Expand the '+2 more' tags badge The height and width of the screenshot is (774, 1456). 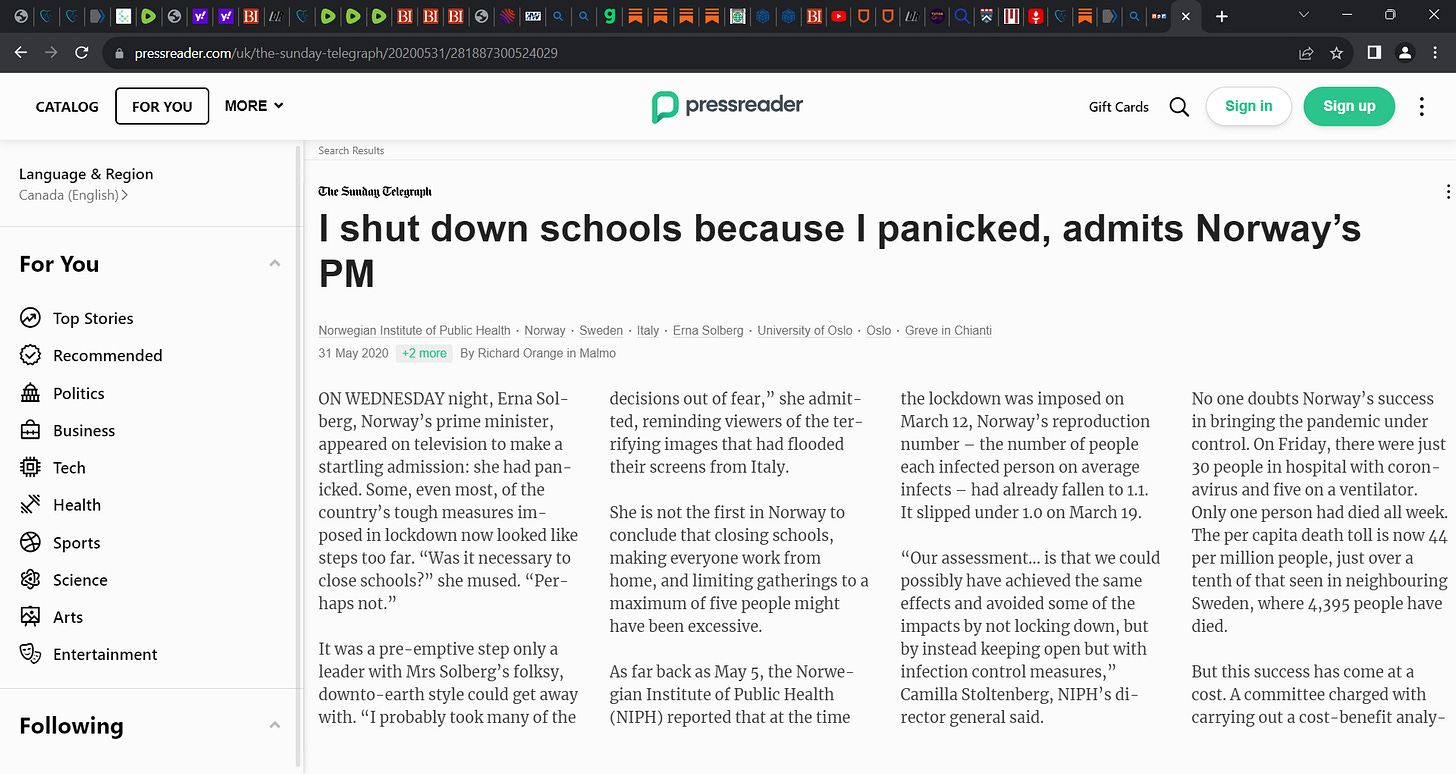(424, 353)
